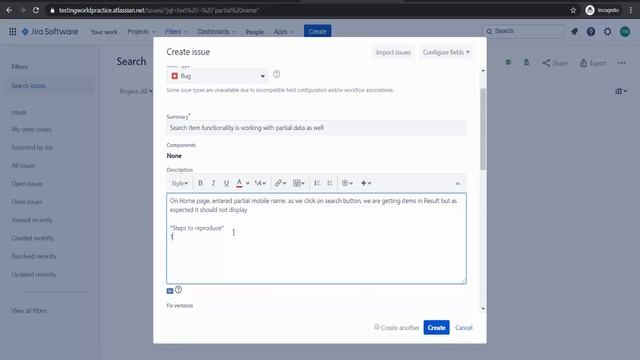This screenshot has width=640, height=360.
Task: Open the Configure fields dropdown
Action: (x=446, y=52)
